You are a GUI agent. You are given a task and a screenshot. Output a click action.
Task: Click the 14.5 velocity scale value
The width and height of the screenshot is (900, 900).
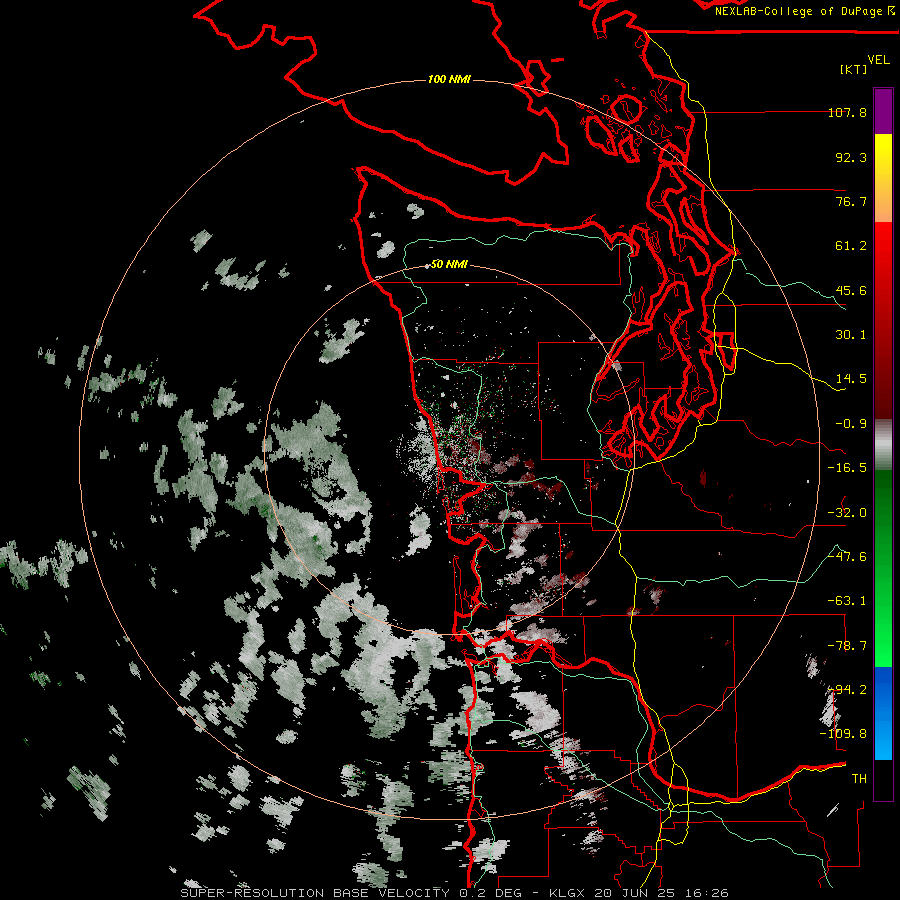[851, 379]
